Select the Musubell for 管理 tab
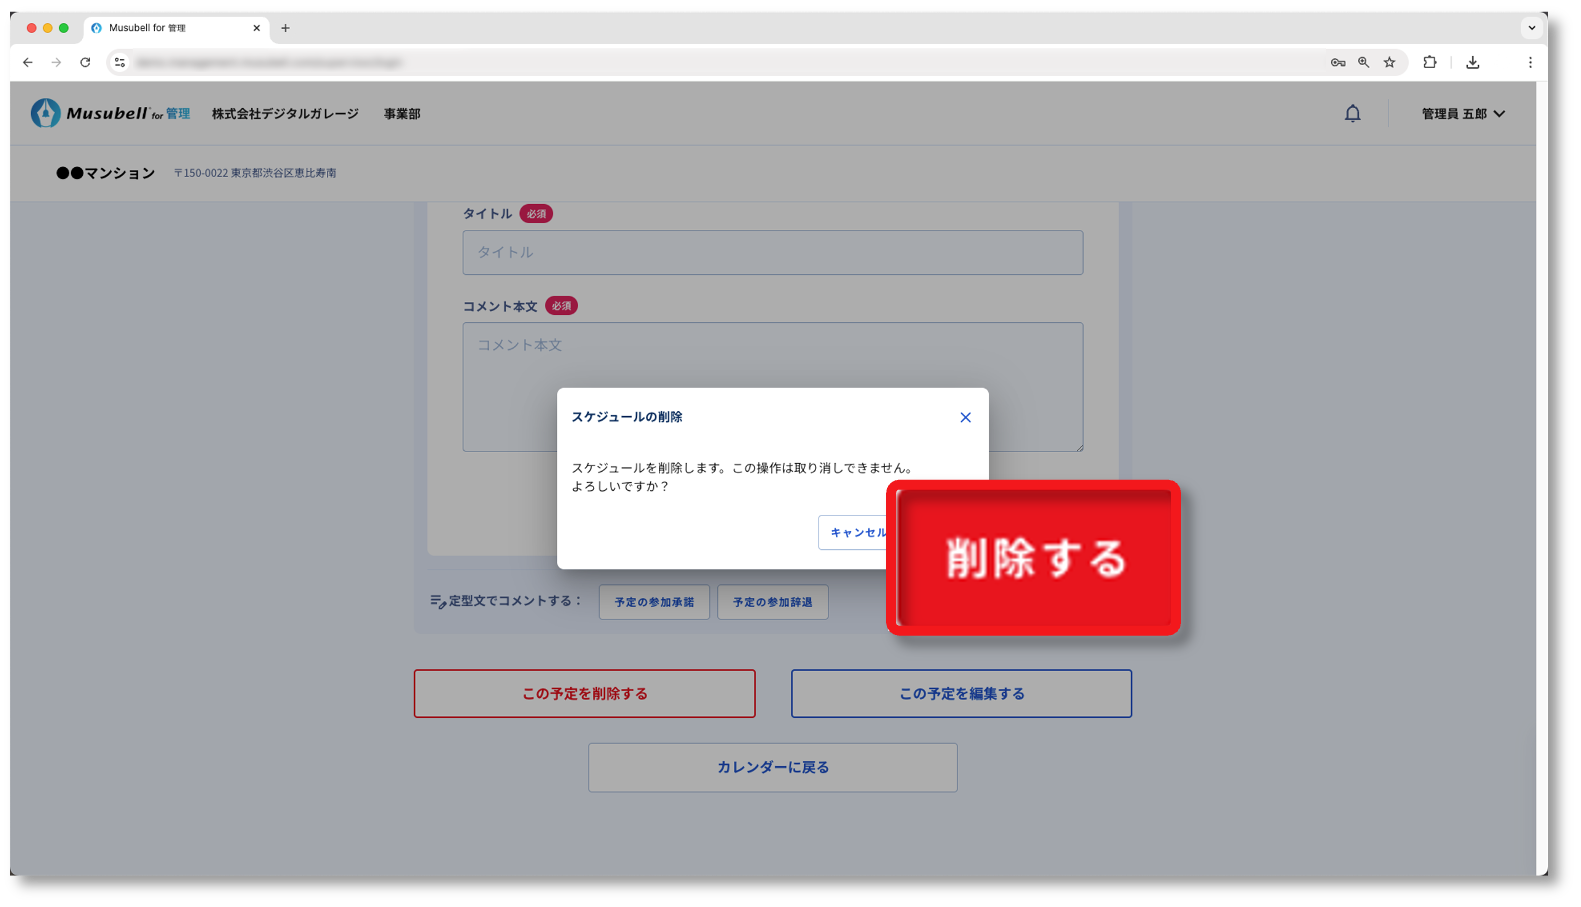 (x=170, y=28)
